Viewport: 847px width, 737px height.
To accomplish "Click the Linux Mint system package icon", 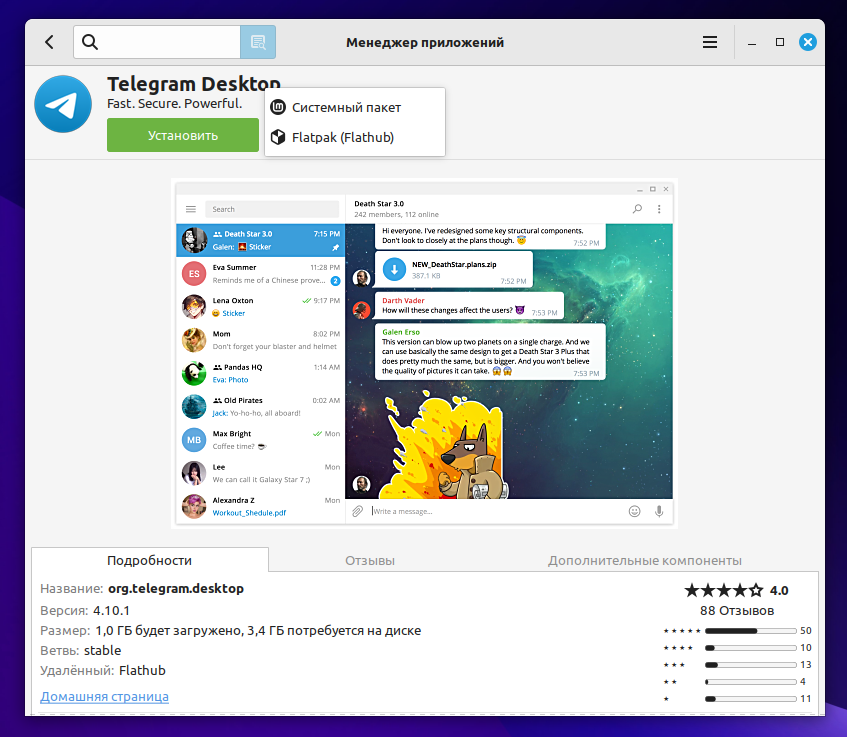I will pyautogui.click(x=278, y=108).
